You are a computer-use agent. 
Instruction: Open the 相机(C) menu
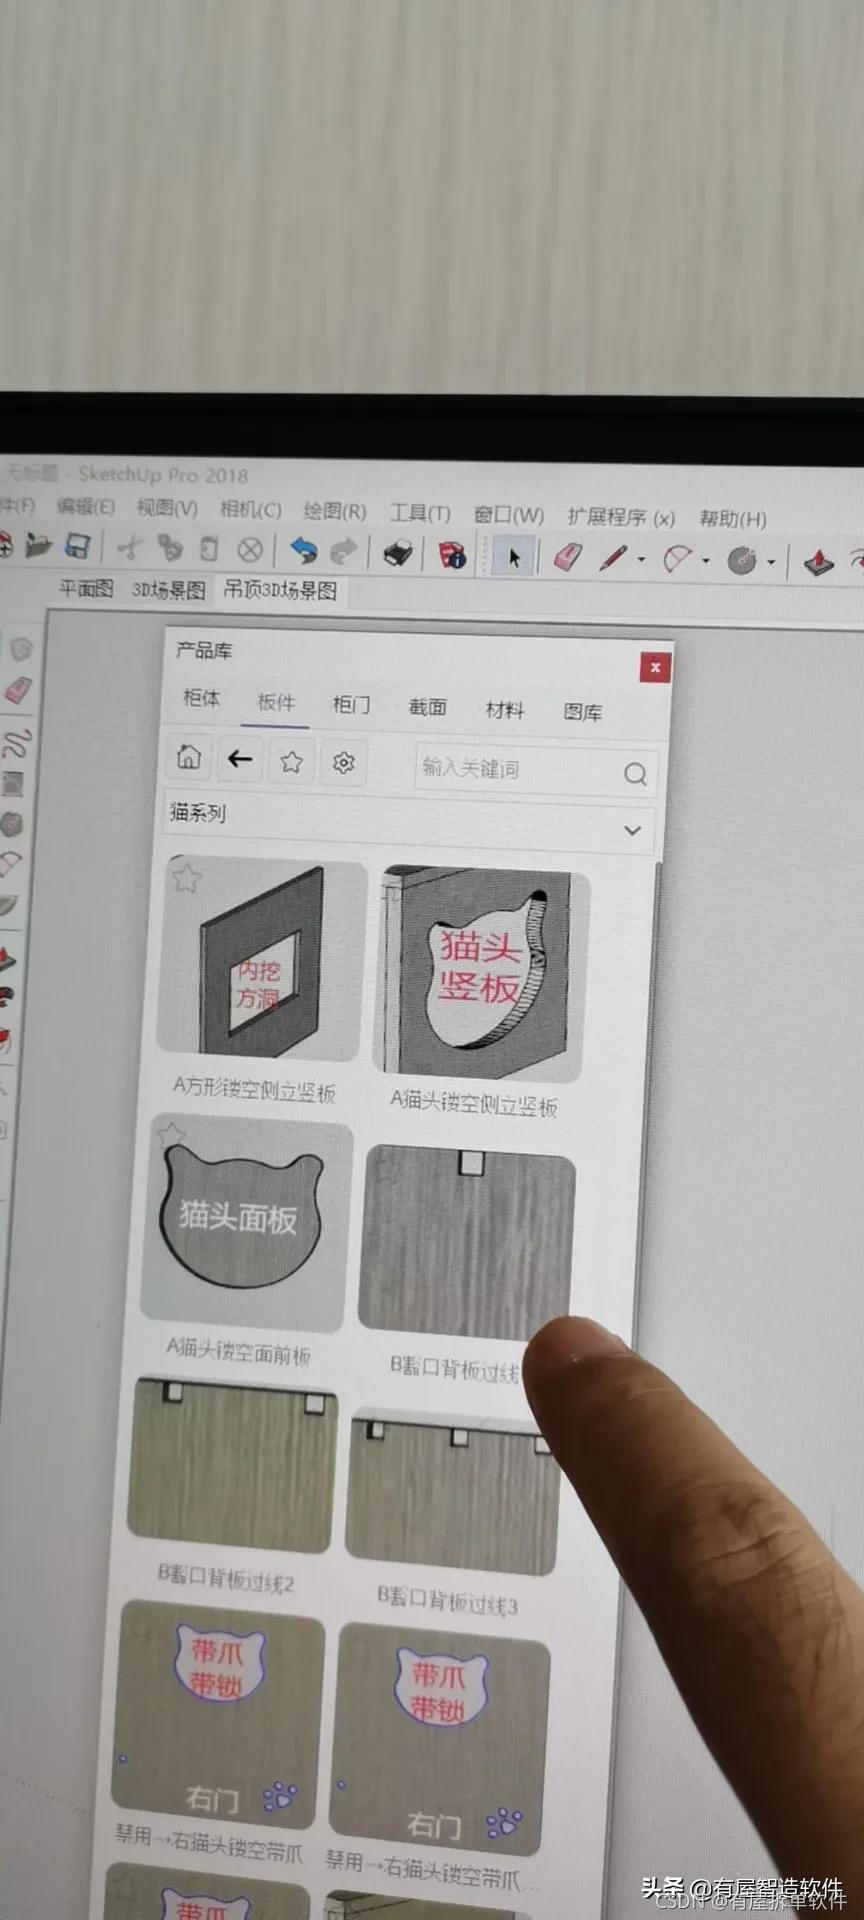pyautogui.click(x=250, y=510)
